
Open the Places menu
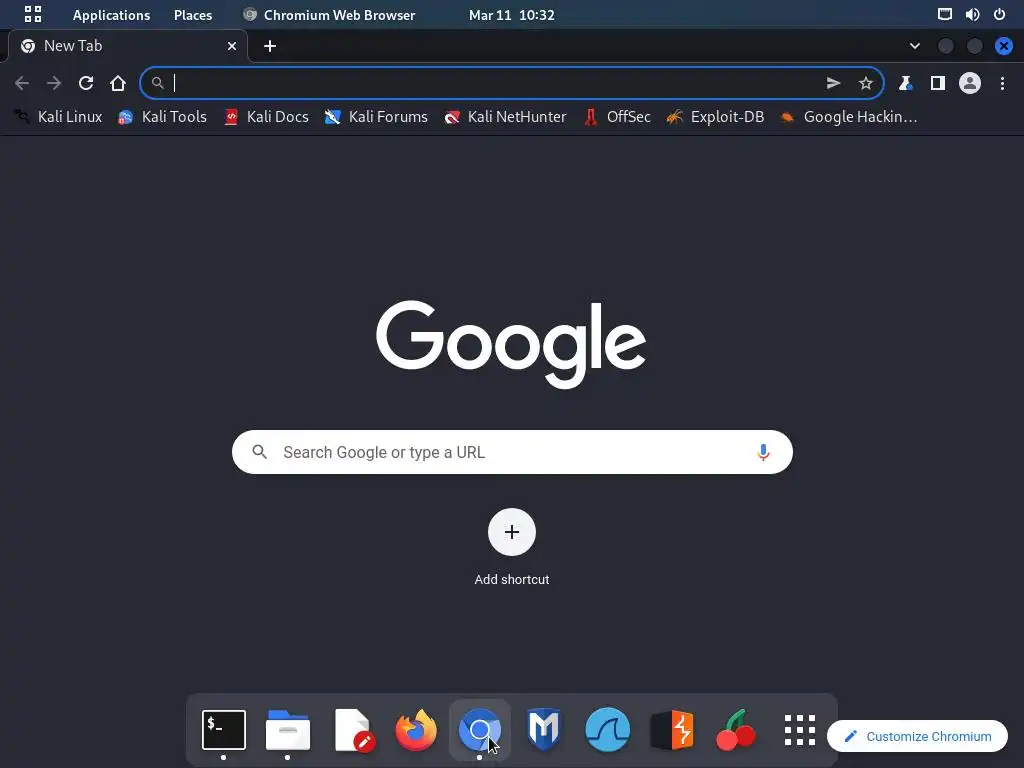click(x=193, y=14)
